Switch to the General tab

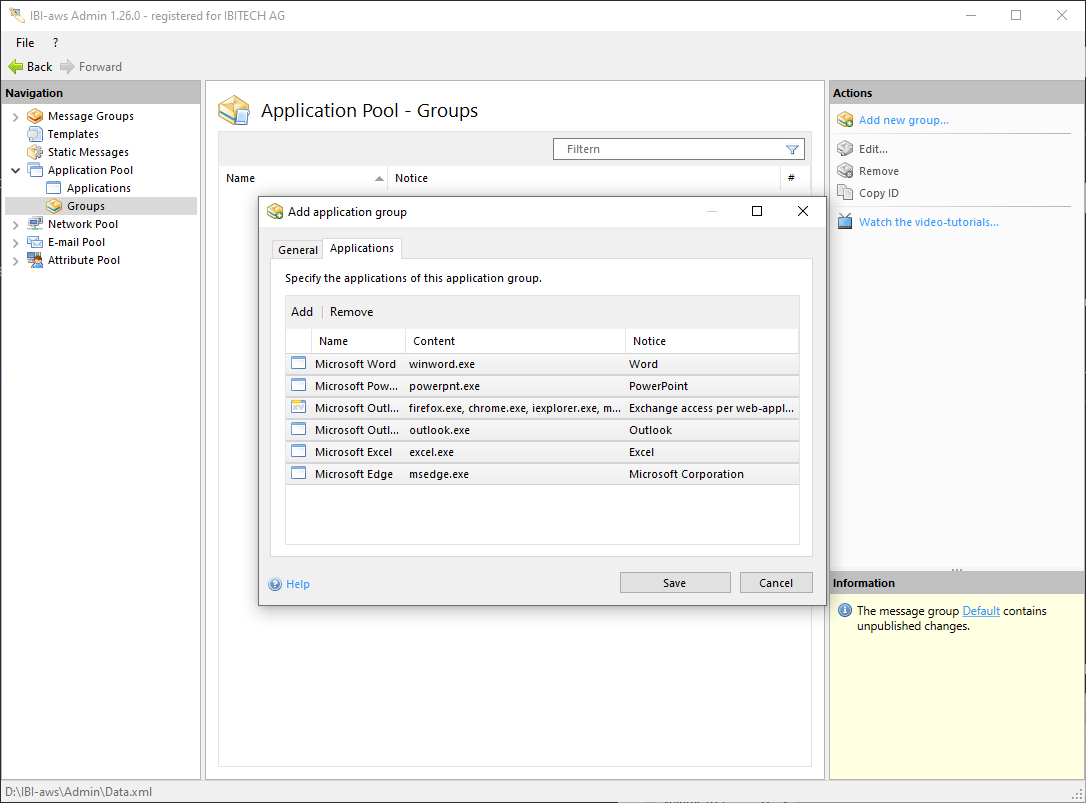298,250
